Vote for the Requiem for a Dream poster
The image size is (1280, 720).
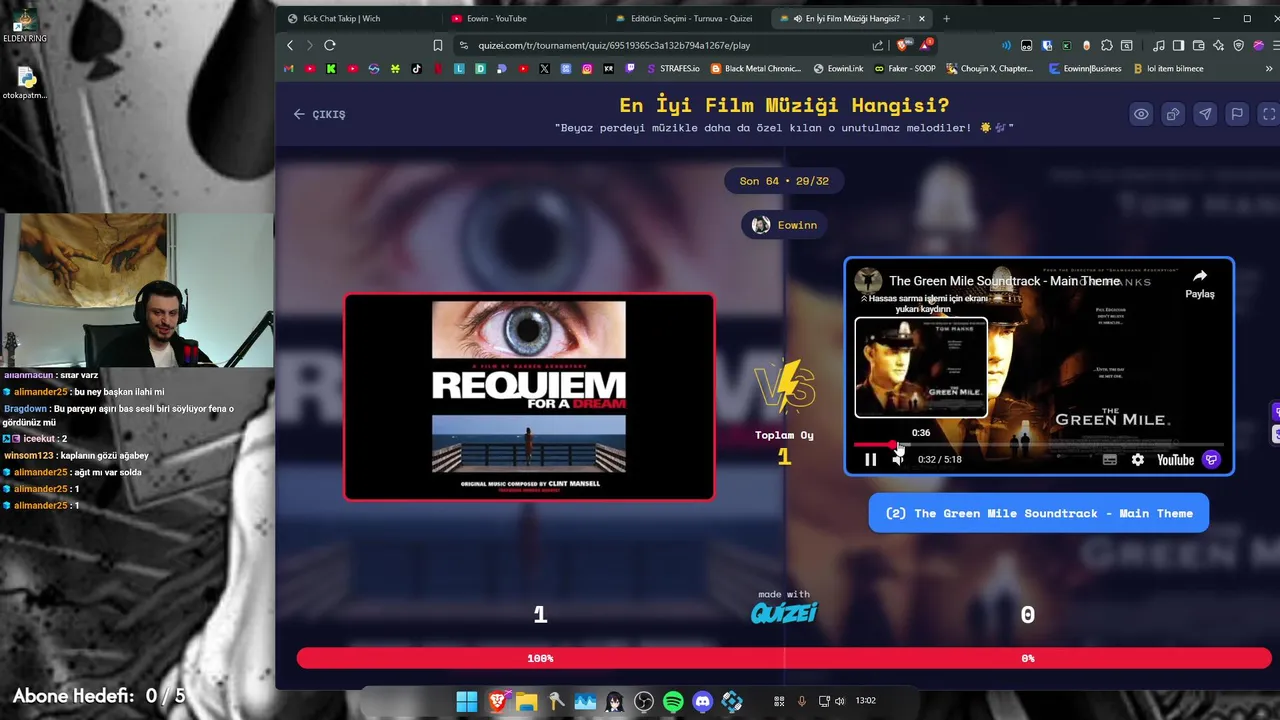529,396
